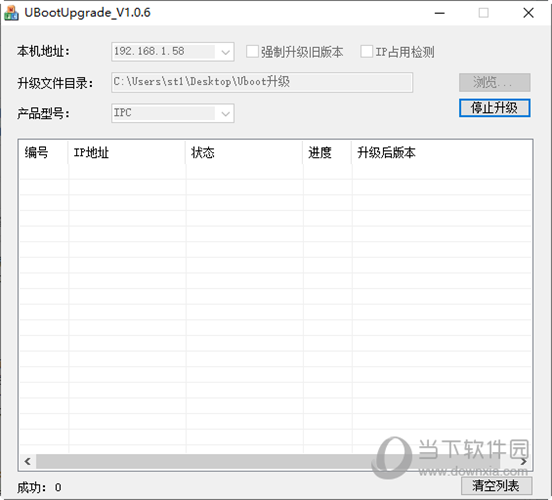The height and width of the screenshot is (500, 552).
Task: Click the 状态 column header
Action: pos(244,153)
